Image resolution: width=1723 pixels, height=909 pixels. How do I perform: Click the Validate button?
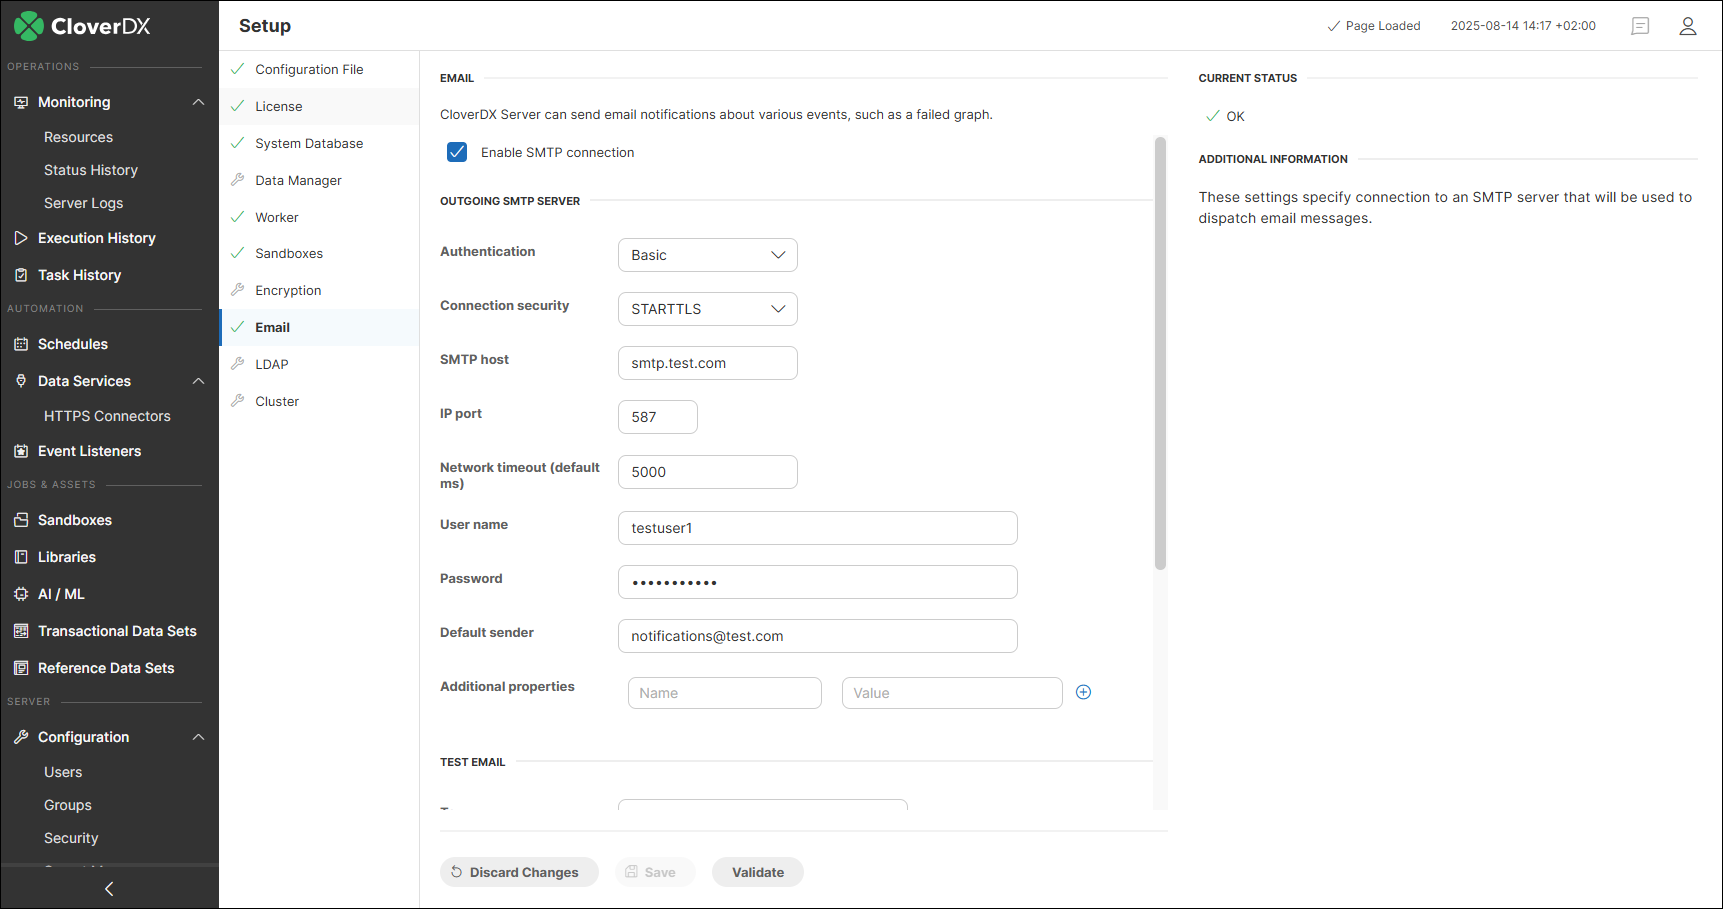[x=757, y=871]
